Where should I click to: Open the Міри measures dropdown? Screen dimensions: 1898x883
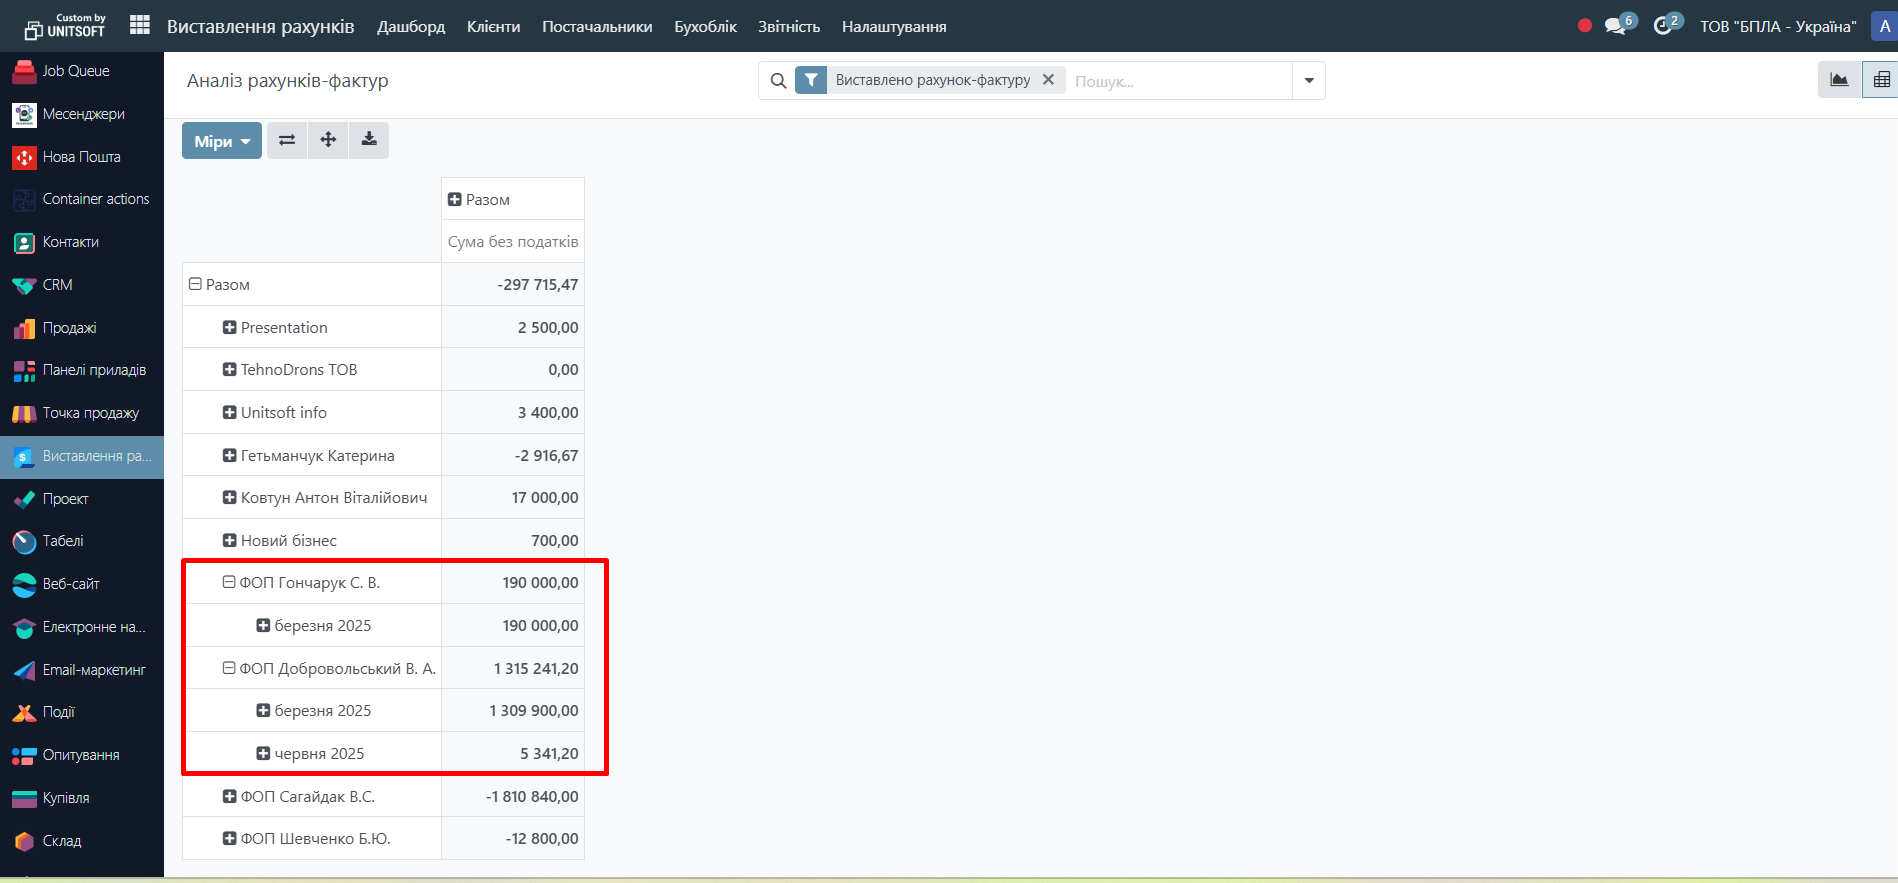pyautogui.click(x=221, y=141)
